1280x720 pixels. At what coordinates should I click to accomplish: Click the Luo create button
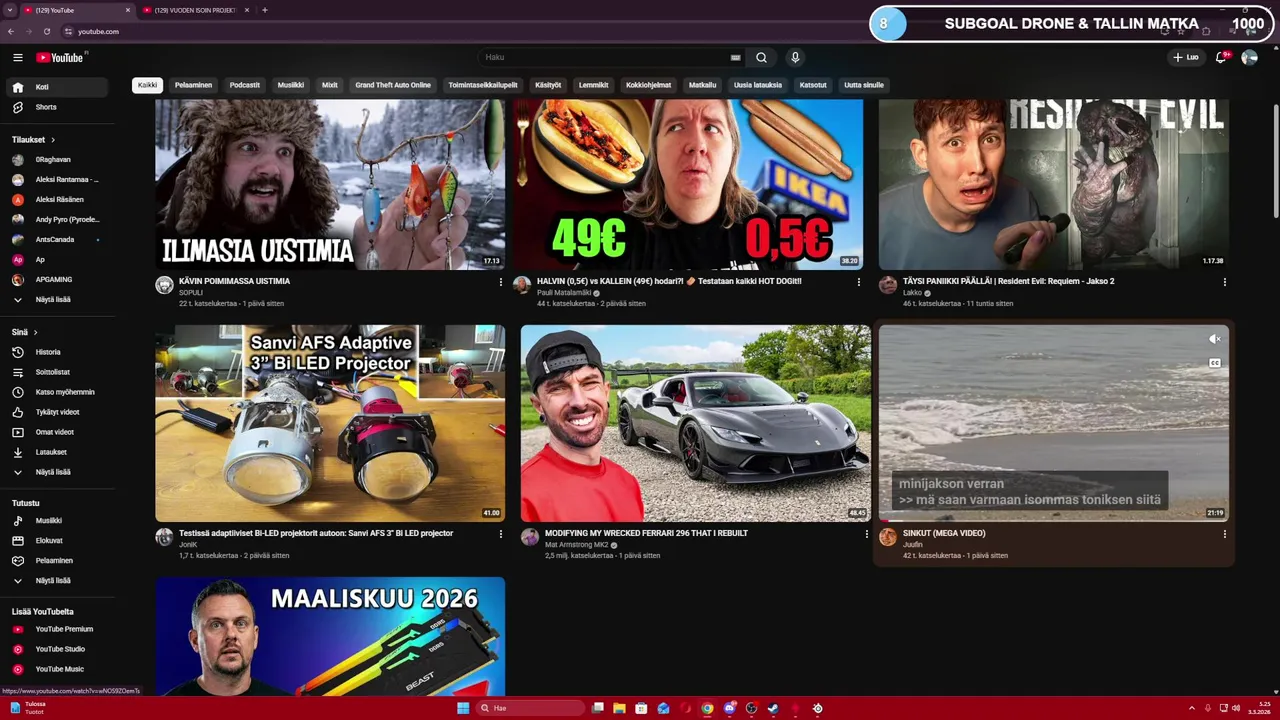(x=1186, y=57)
